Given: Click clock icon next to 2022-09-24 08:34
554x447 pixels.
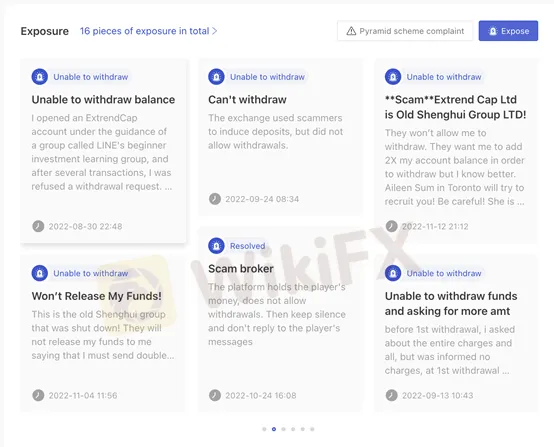Looking at the screenshot, I should [x=215, y=199].
